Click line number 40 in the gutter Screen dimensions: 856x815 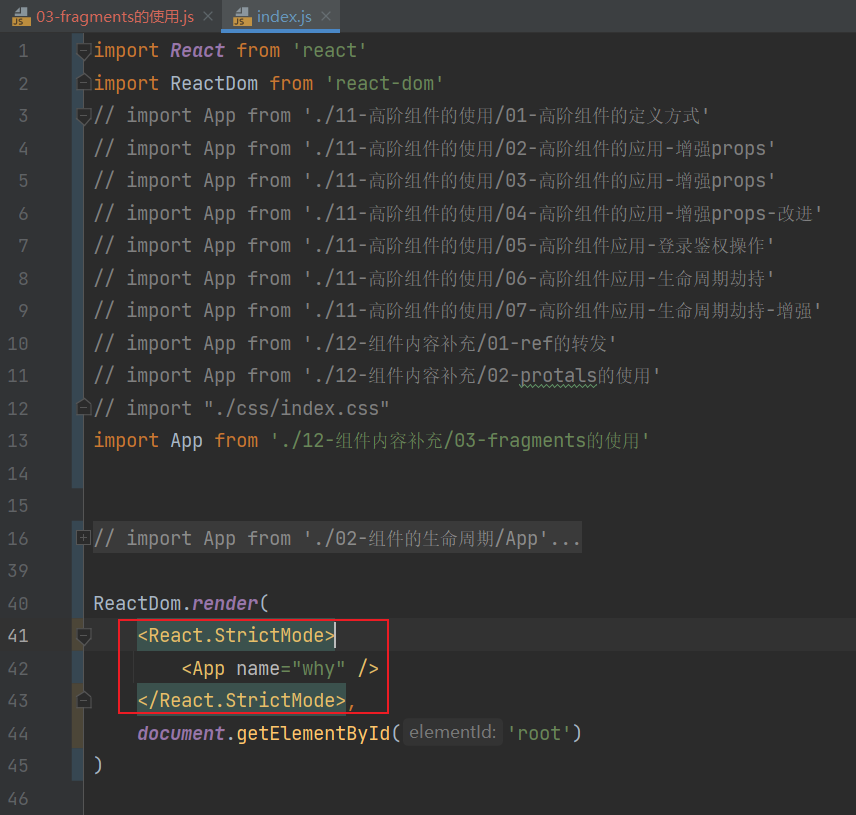(x=17, y=603)
